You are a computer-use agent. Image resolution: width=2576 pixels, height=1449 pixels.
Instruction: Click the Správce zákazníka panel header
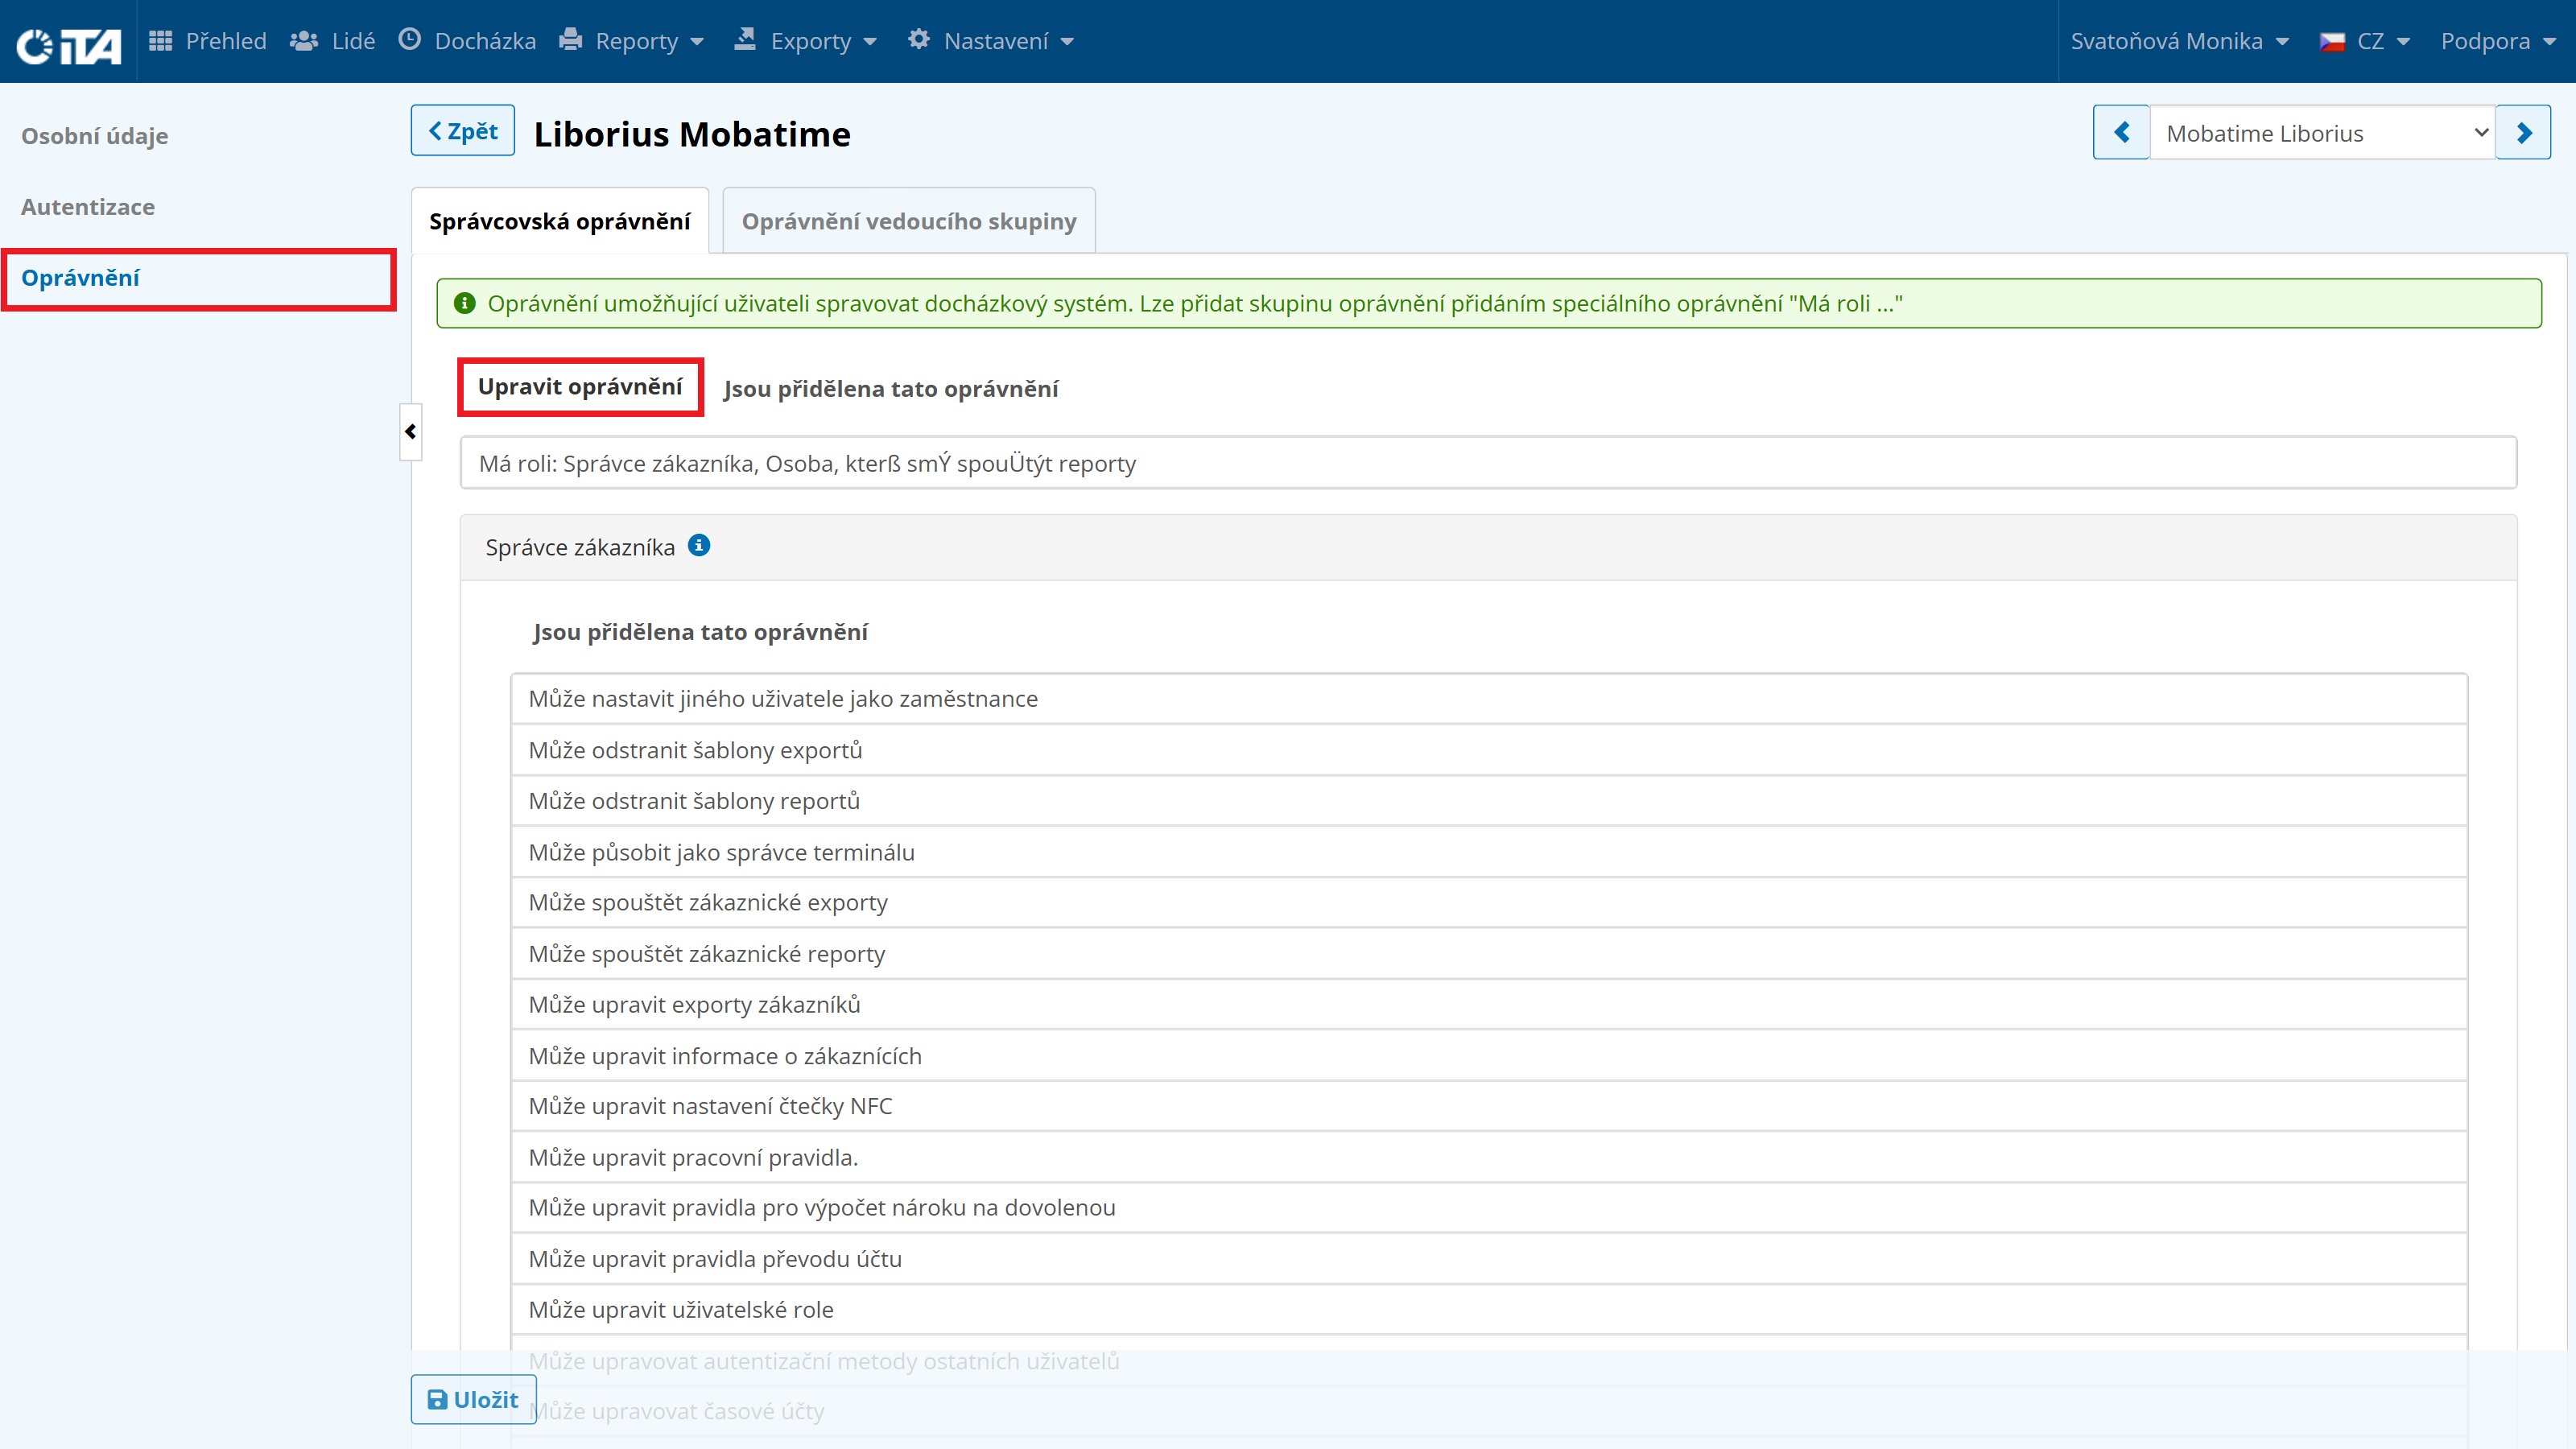click(x=1488, y=547)
